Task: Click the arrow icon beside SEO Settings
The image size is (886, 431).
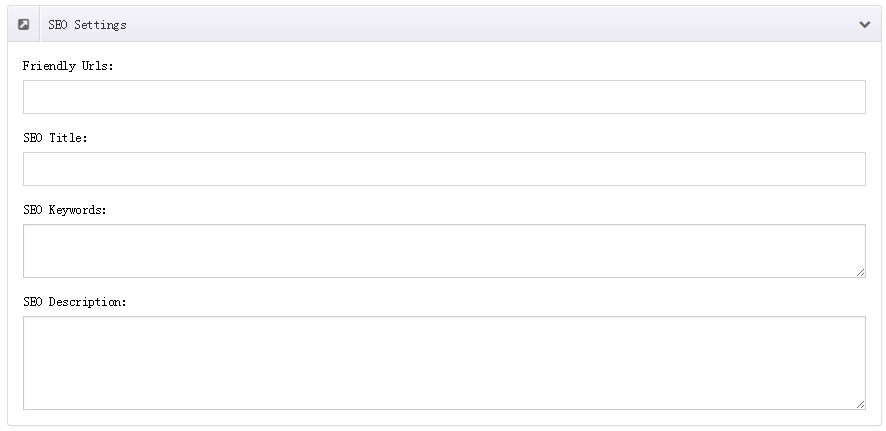Action: coord(24,24)
